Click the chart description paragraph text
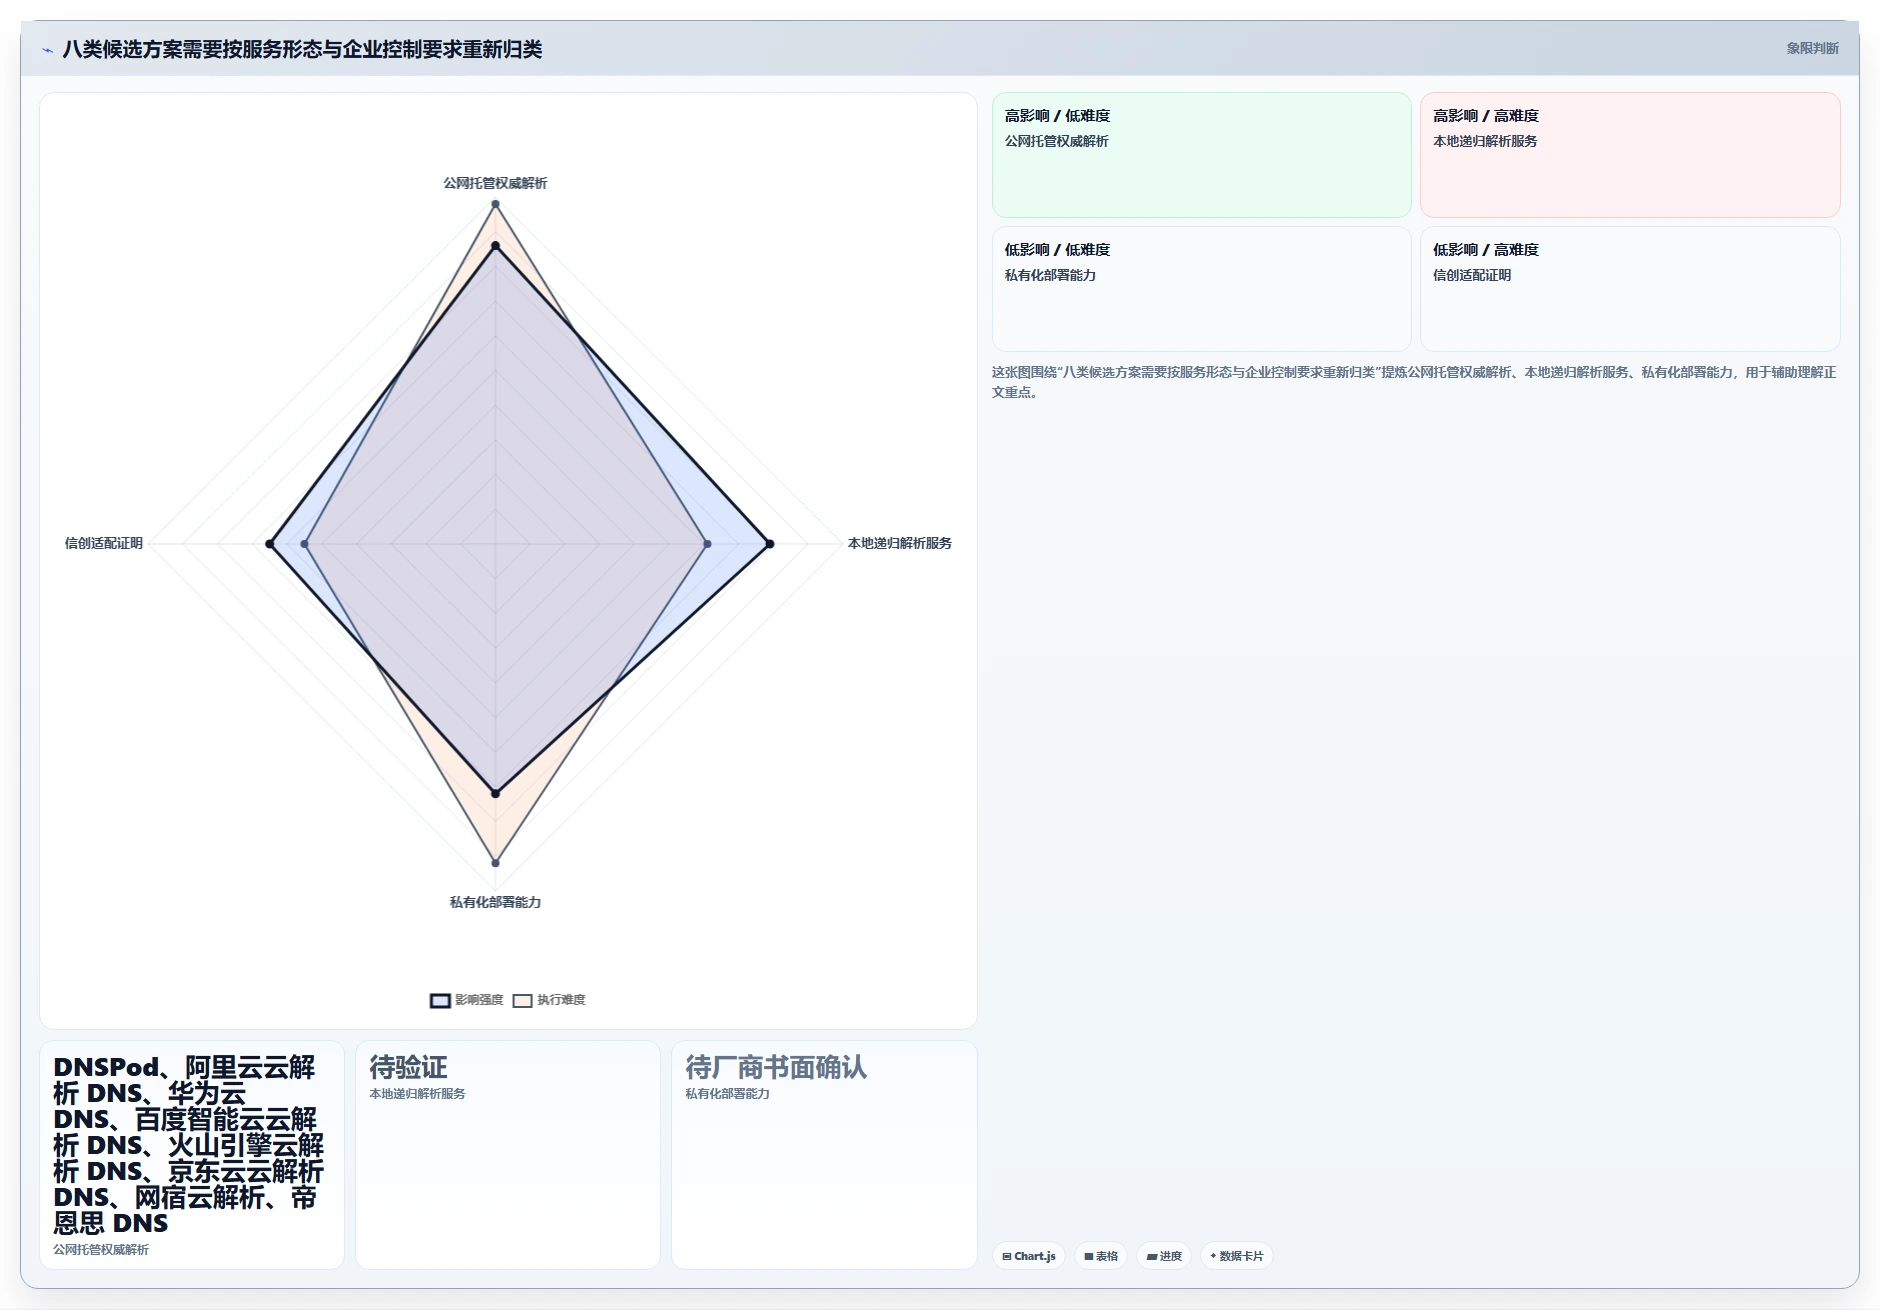 [x=1414, y=382]
